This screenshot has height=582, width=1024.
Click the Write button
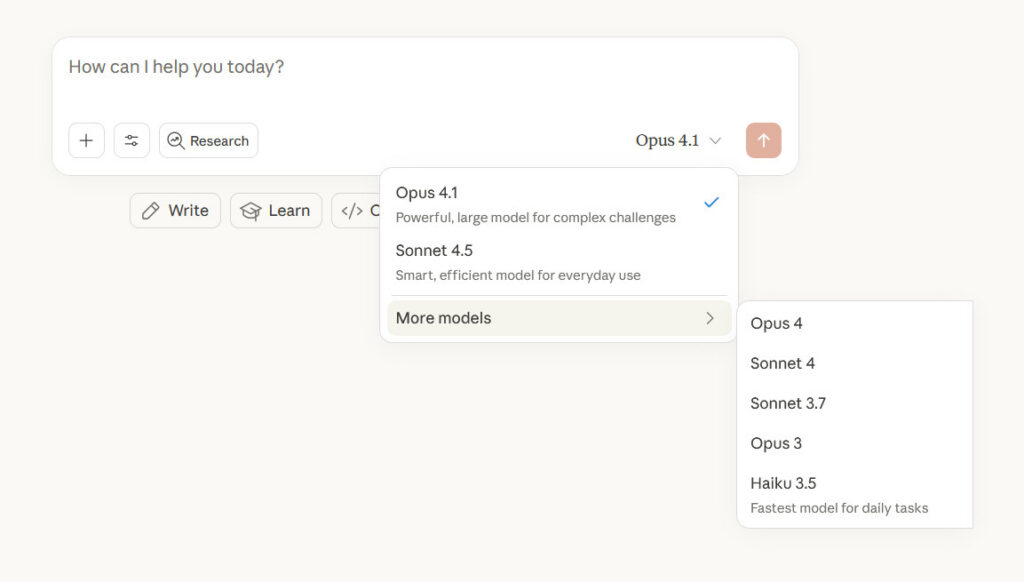tap(175, 210)
